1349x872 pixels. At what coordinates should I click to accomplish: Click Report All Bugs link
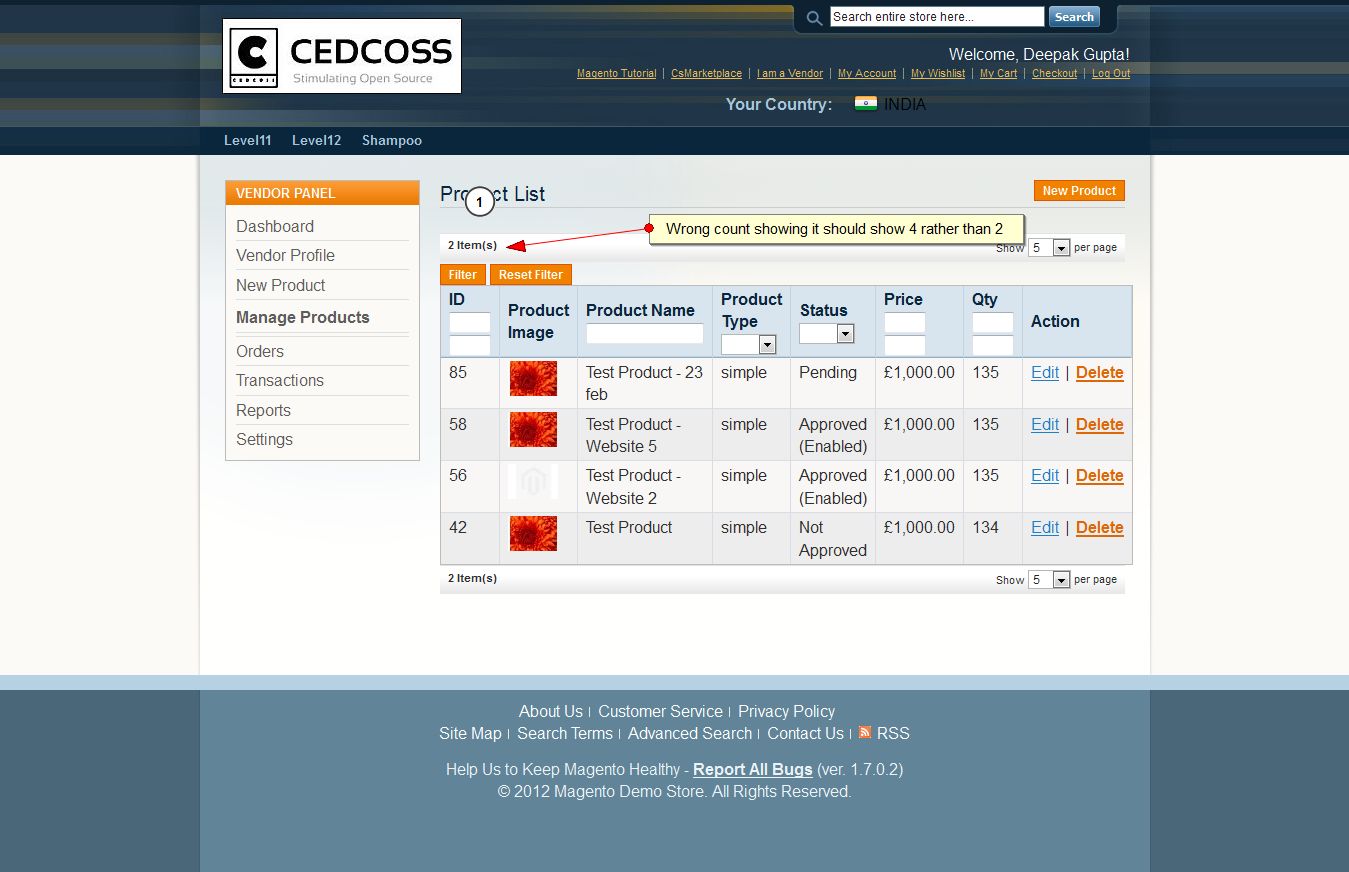(x=752, y=769)
